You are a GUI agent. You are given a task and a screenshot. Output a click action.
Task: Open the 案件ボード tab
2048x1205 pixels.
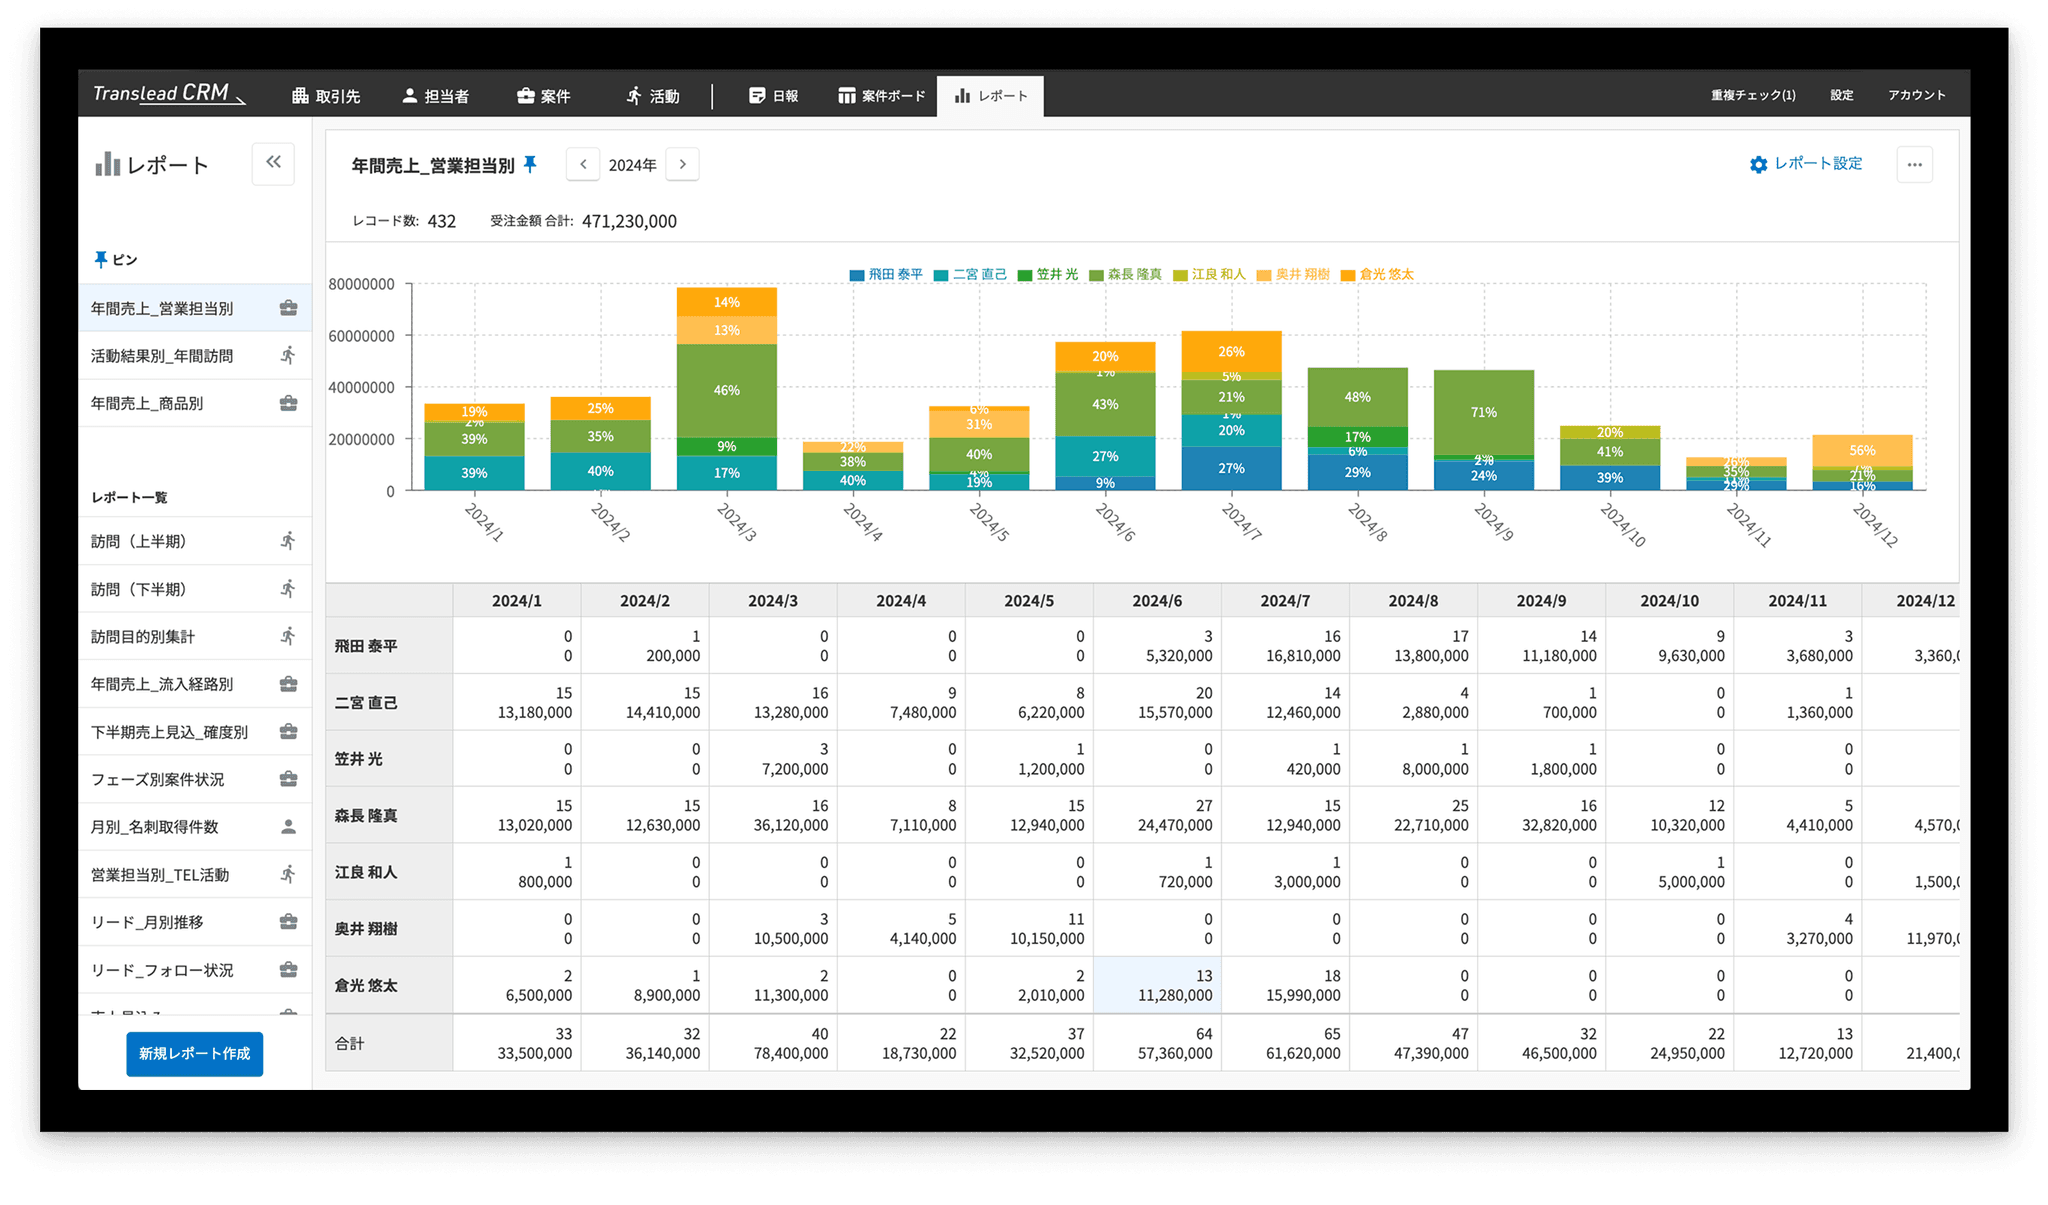tap(881, 96)
